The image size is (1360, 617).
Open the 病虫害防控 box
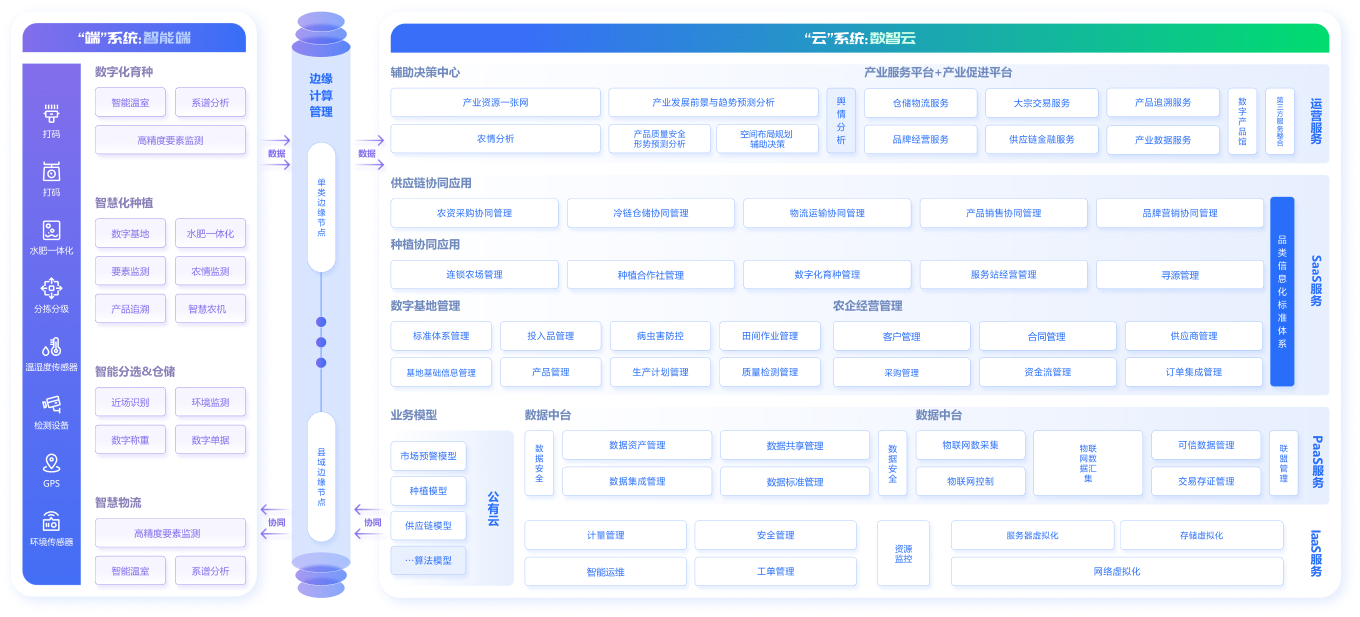click(x=660, y=336)
